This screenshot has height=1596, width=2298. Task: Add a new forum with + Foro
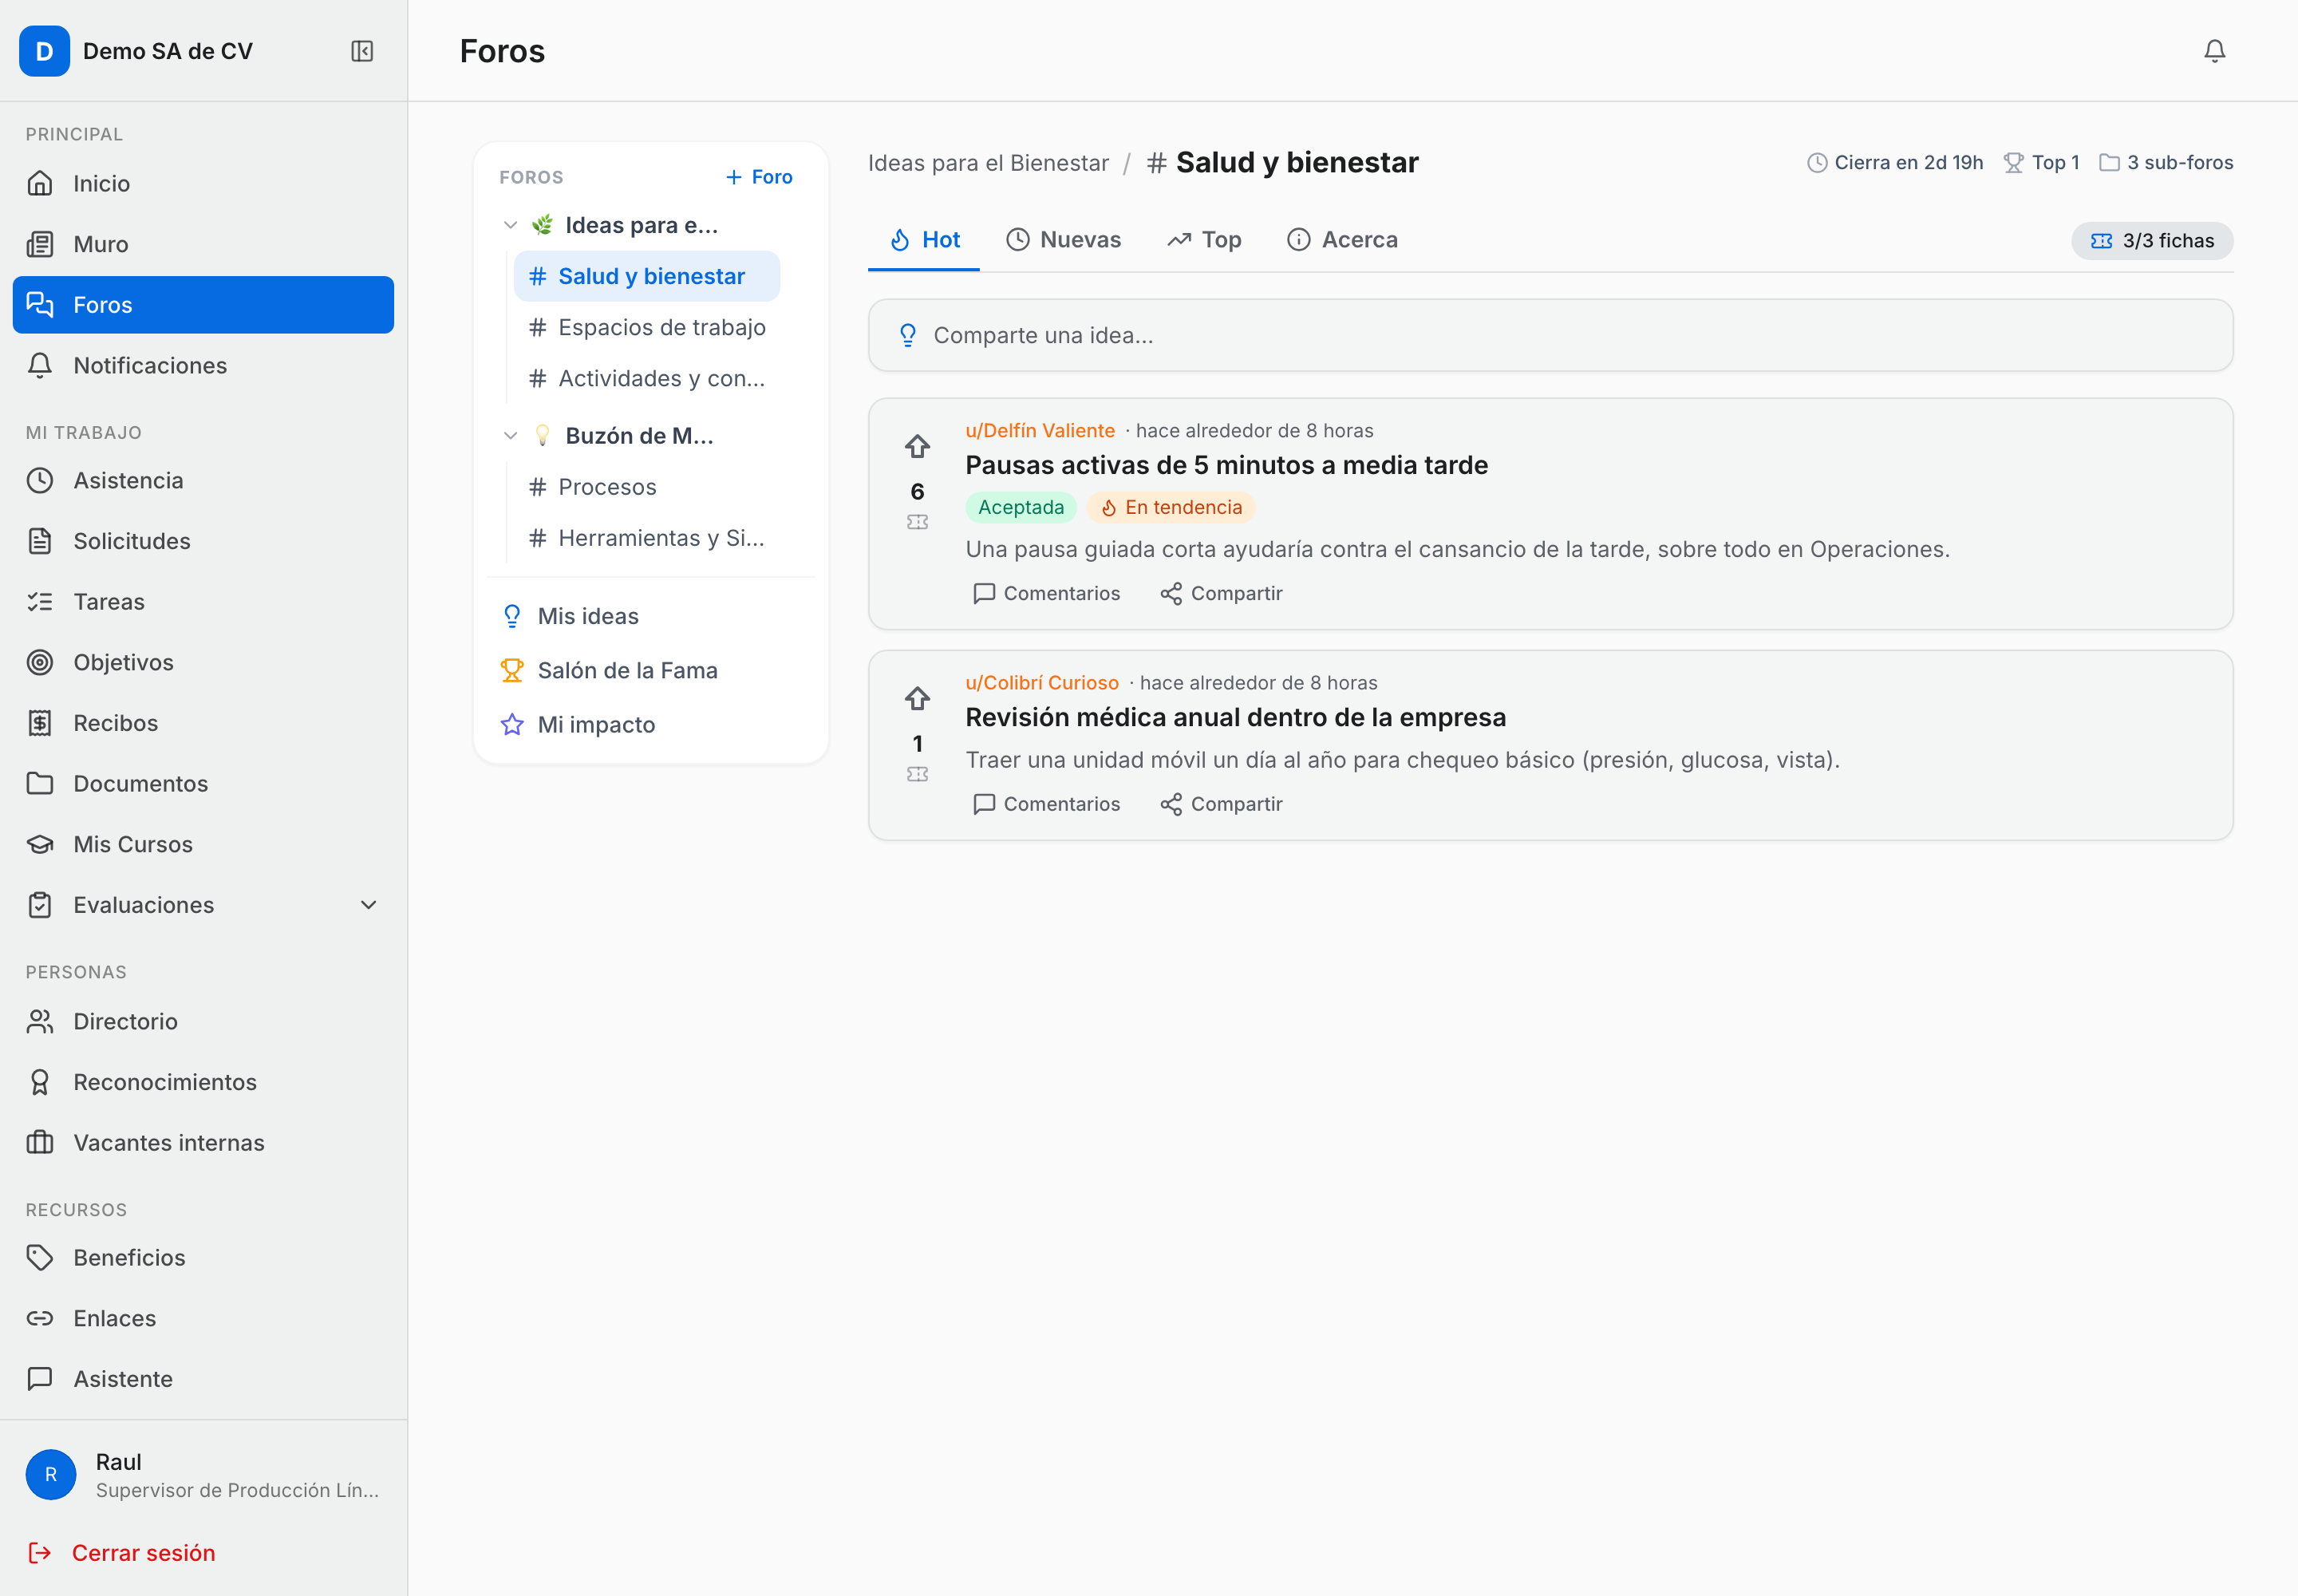point(759,177)
